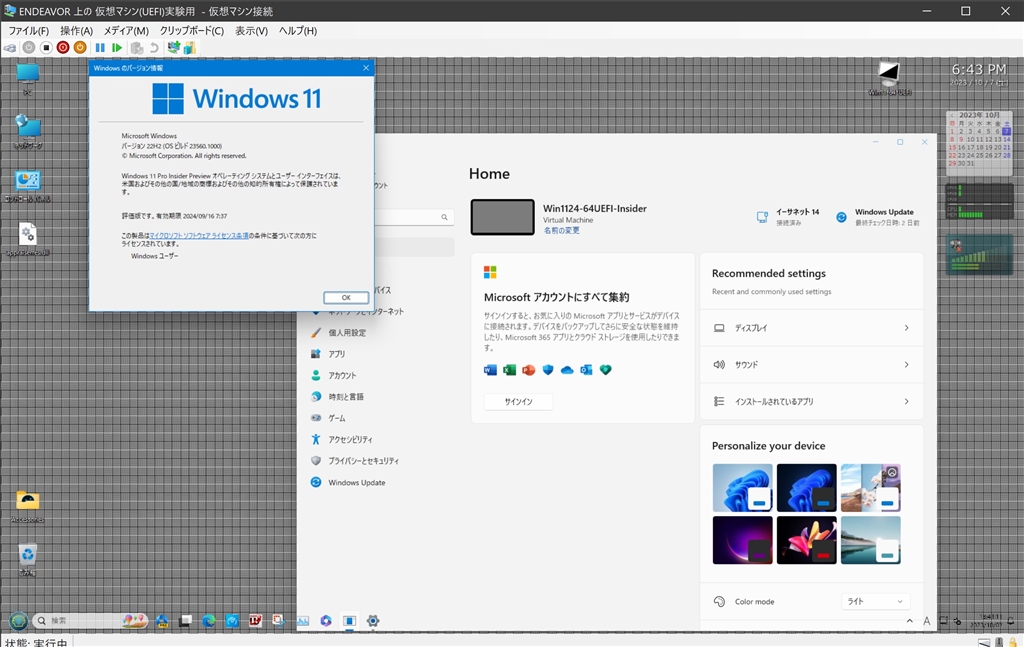Image resolution: width=1024 pixels, height=647 pixels.
Task: Select the purple glow dark theme
Action: click(x=743, y=540)
